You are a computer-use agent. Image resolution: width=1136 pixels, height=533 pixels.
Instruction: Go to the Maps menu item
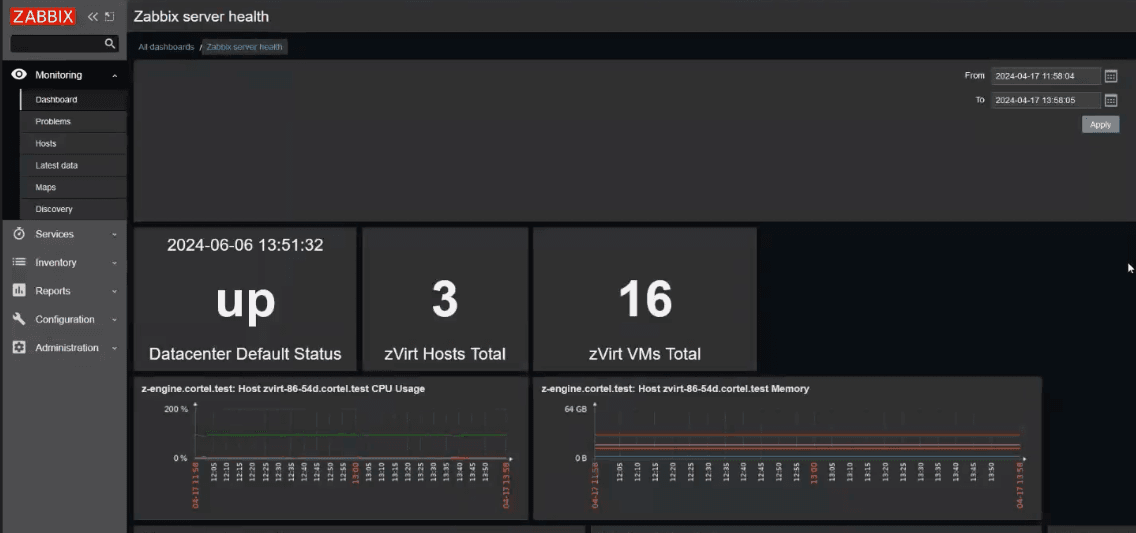pyautogui.click(x=46, y=188)
